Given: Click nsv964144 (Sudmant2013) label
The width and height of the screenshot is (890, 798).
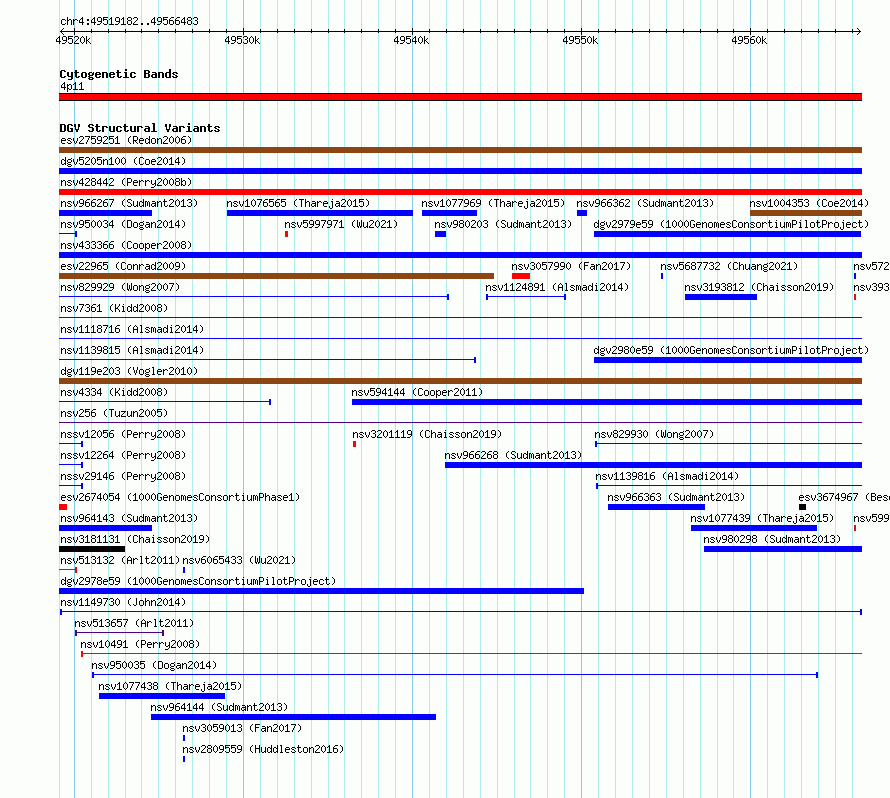Looking at the screenshot, I should [219, 707].
